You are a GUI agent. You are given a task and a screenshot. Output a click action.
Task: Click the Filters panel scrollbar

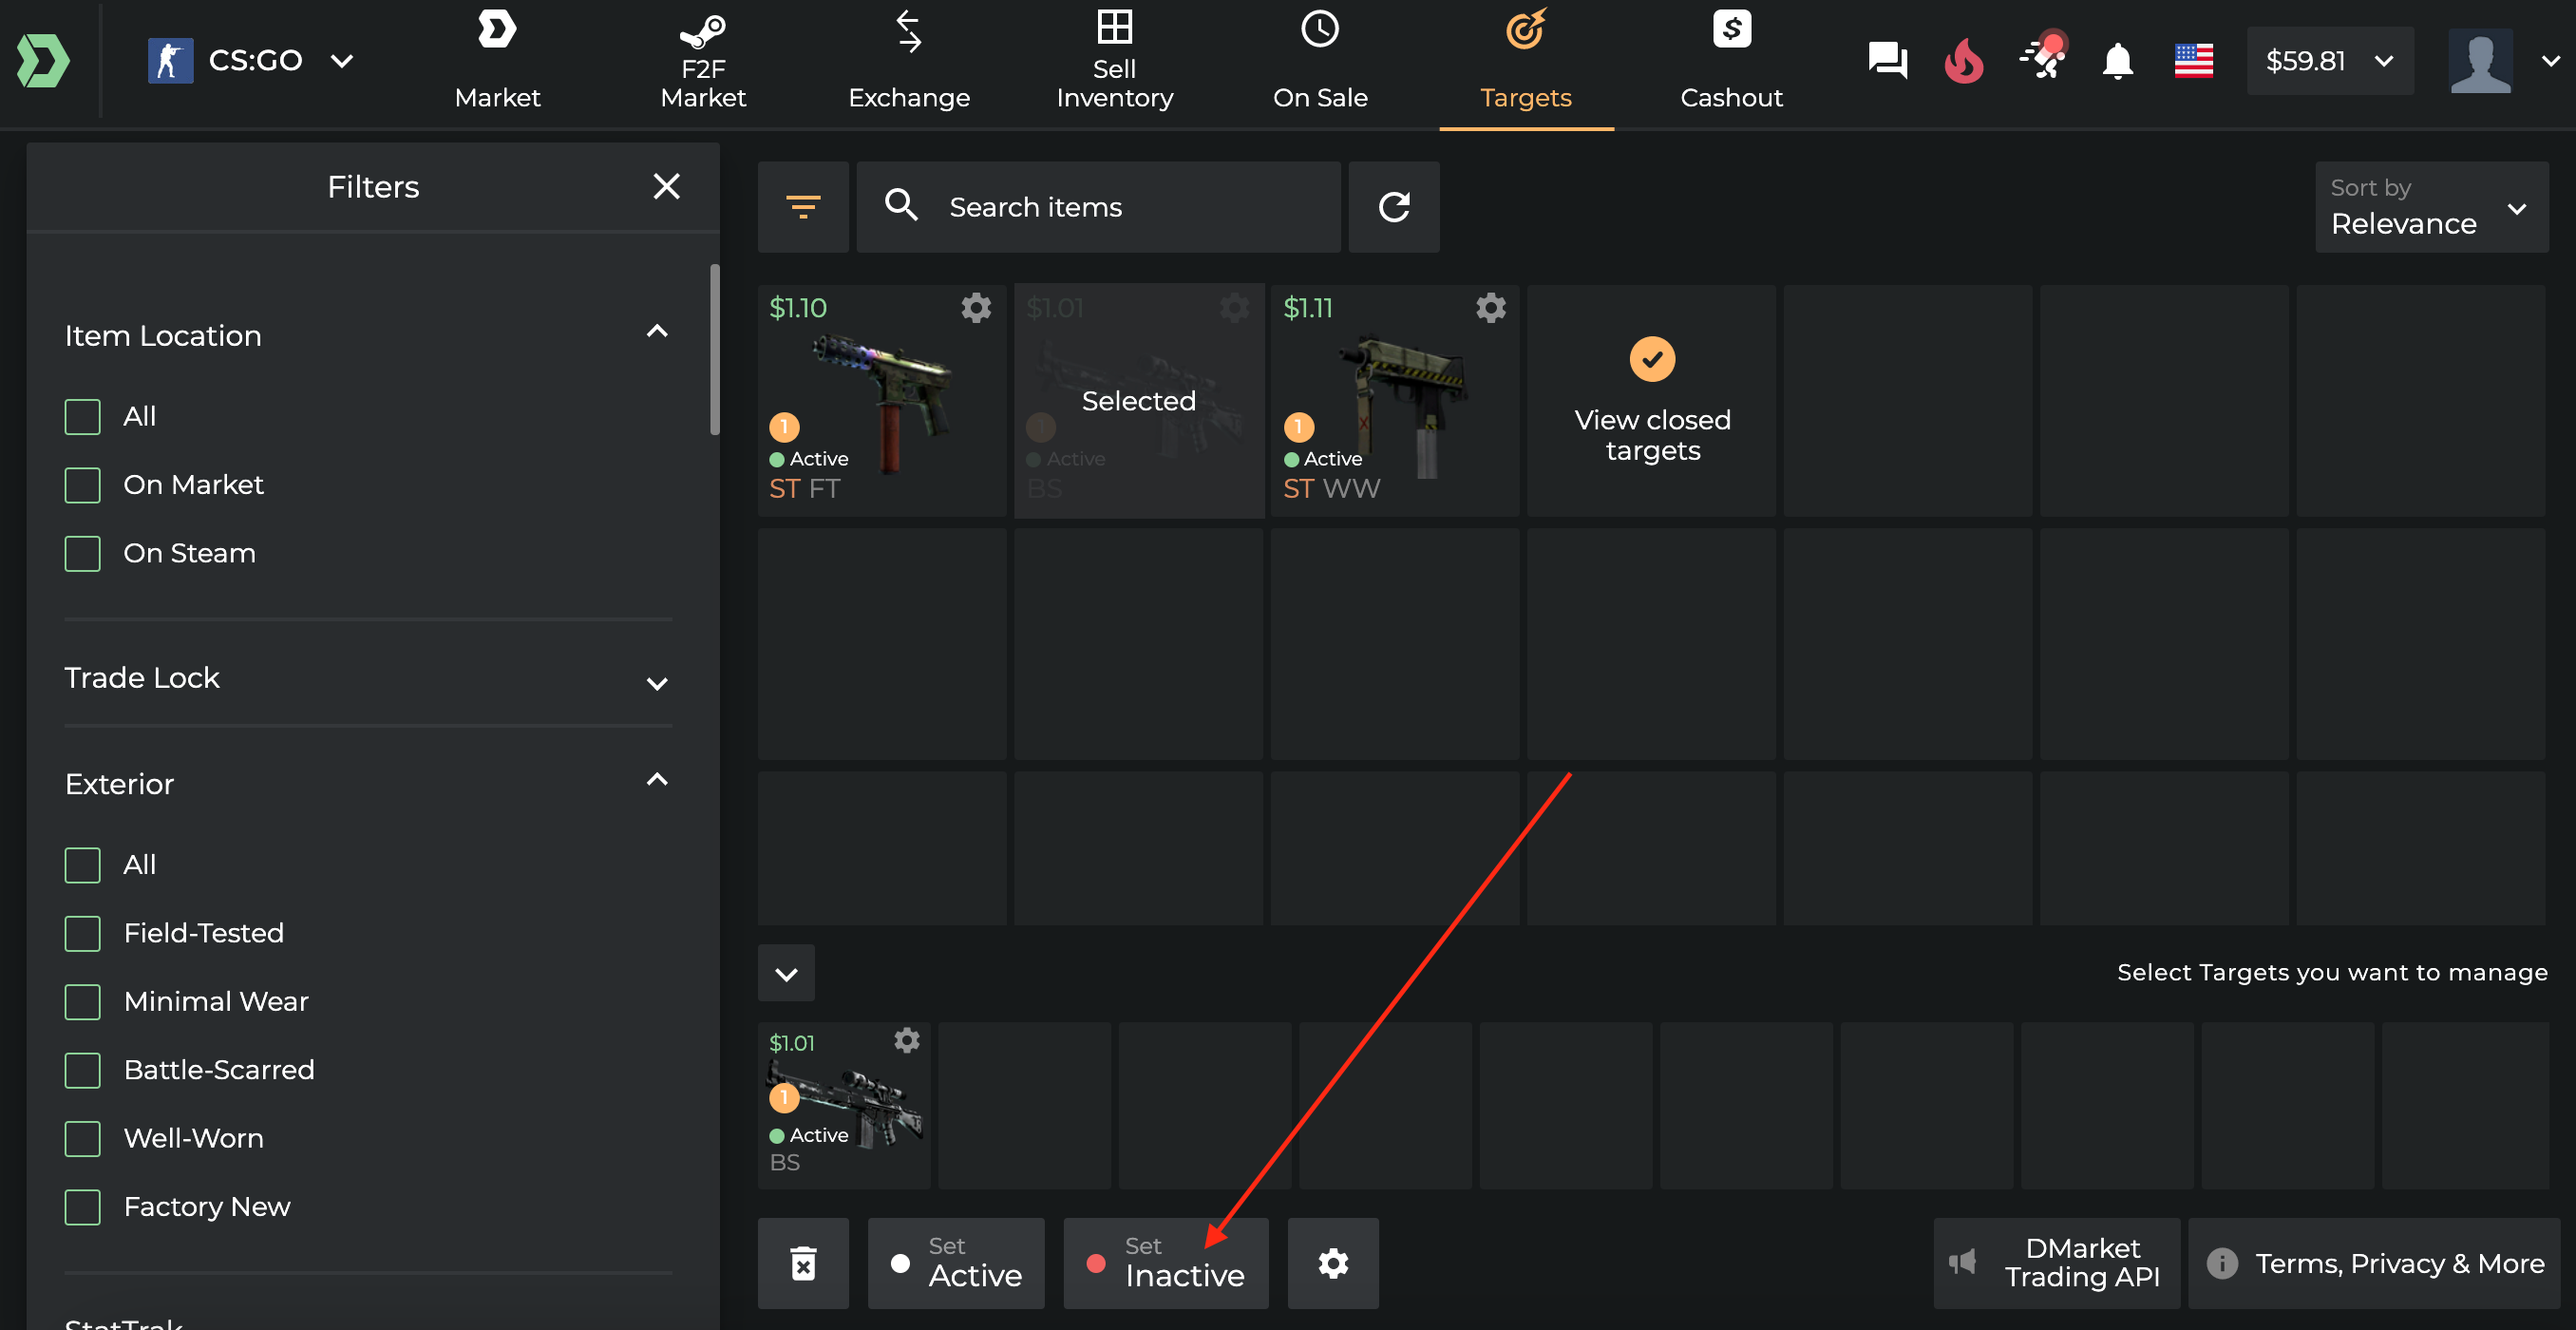[714, 349]
